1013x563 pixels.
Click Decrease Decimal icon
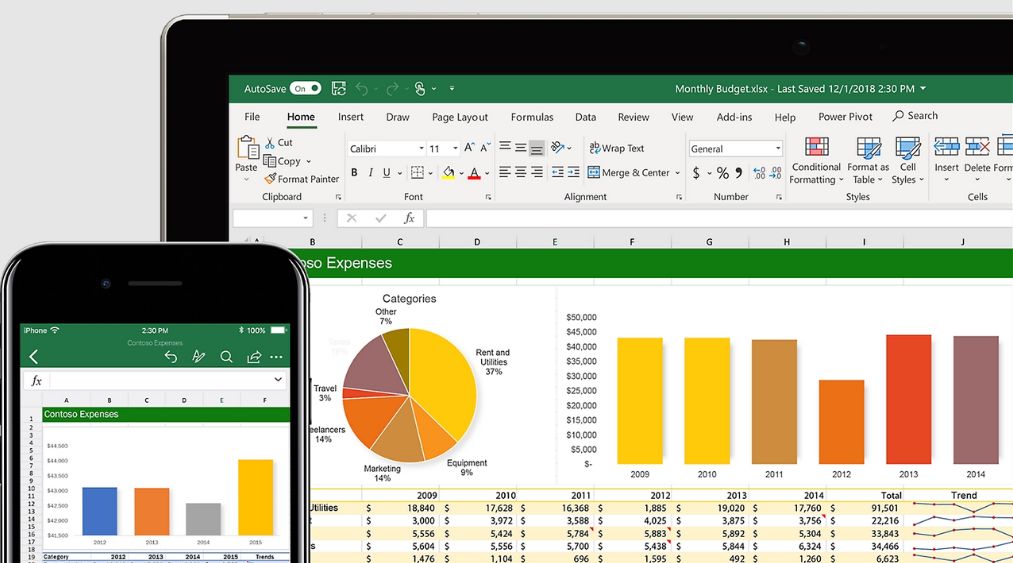(775, 173)
